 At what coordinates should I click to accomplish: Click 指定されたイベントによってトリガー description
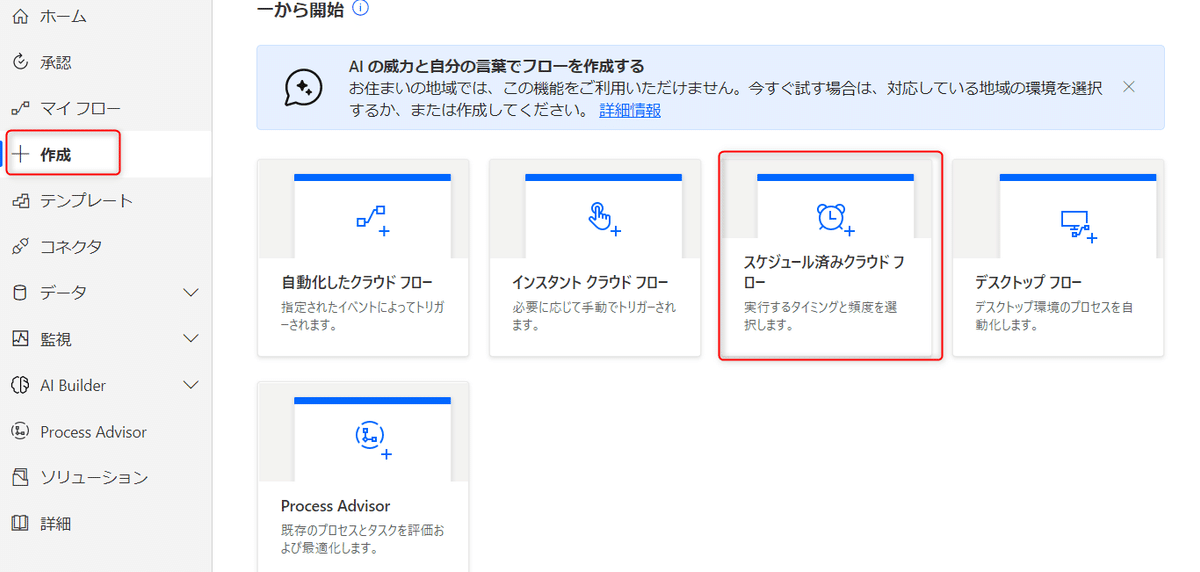click(362, 316)
